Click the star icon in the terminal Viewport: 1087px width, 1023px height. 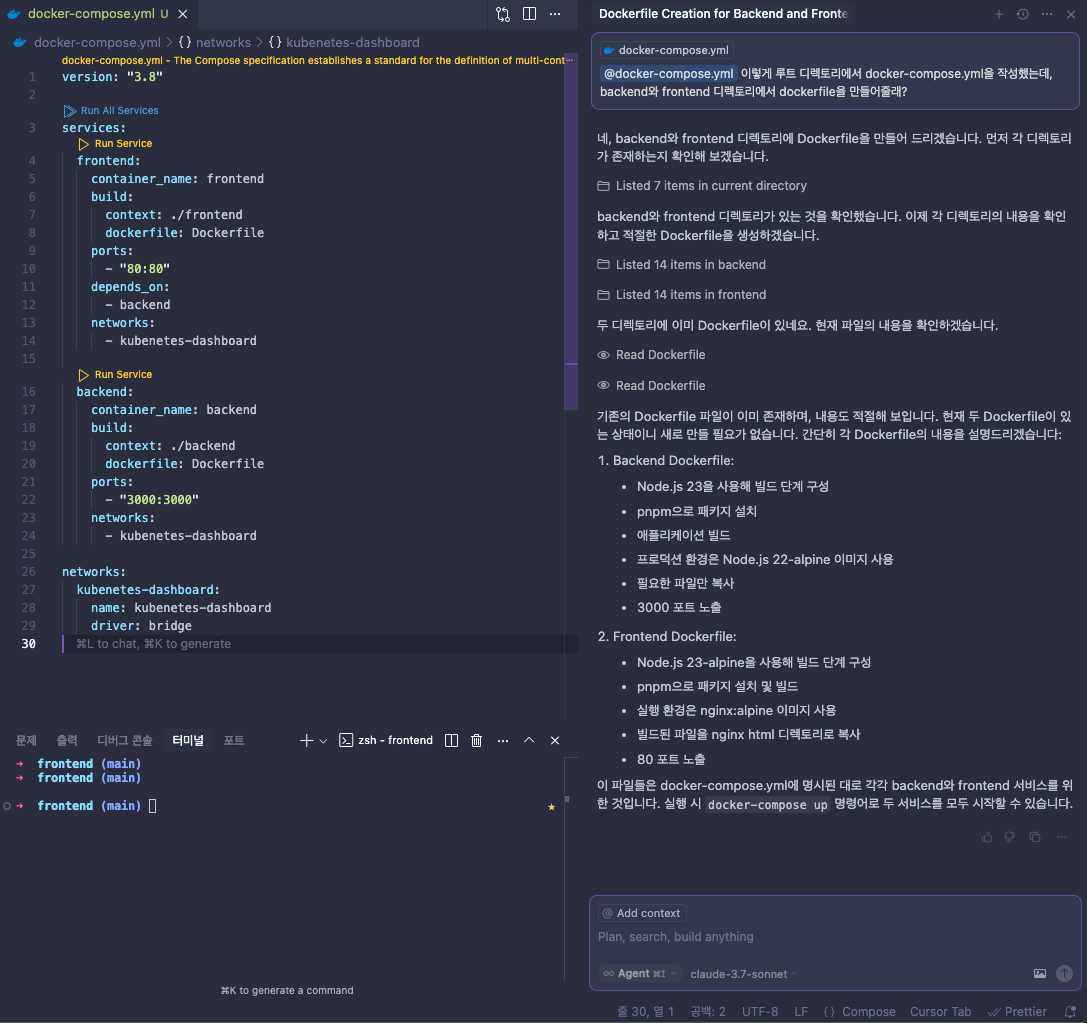click(552, 807)
